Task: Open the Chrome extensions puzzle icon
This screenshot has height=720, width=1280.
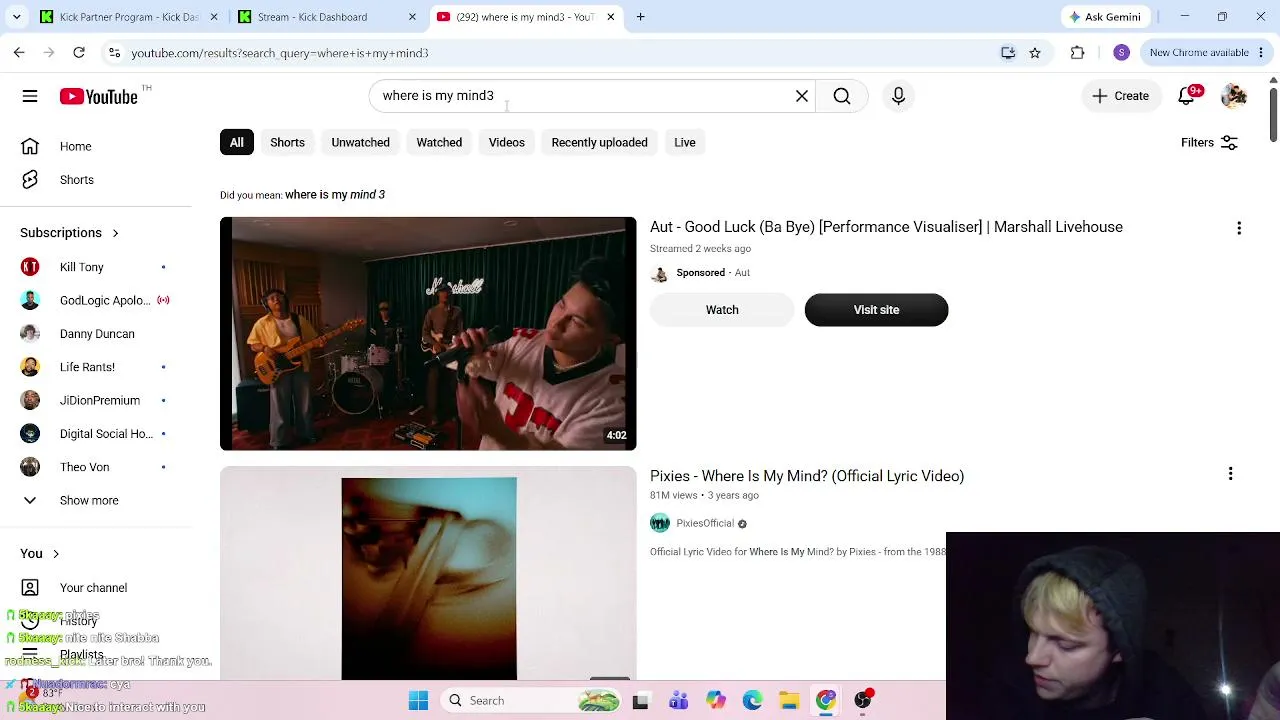Action: pos(1077,53)
